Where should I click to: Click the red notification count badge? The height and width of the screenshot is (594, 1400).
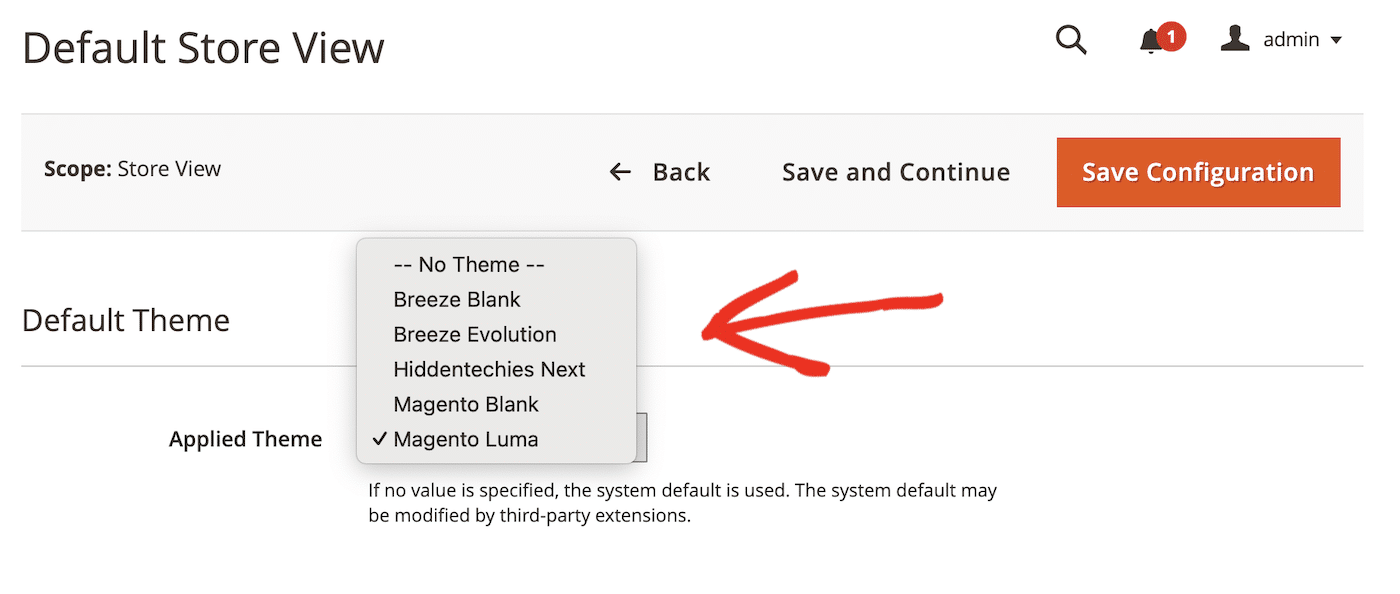coord(1171,37)
